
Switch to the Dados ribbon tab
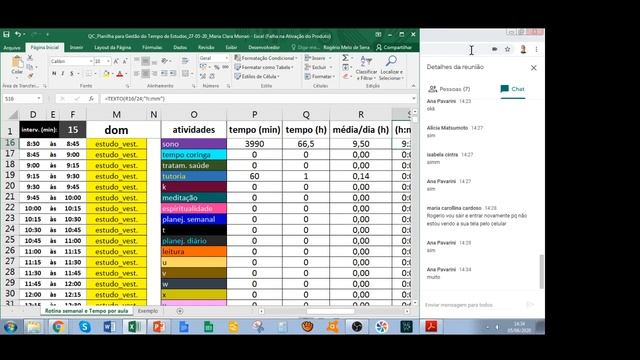(180, 47)
